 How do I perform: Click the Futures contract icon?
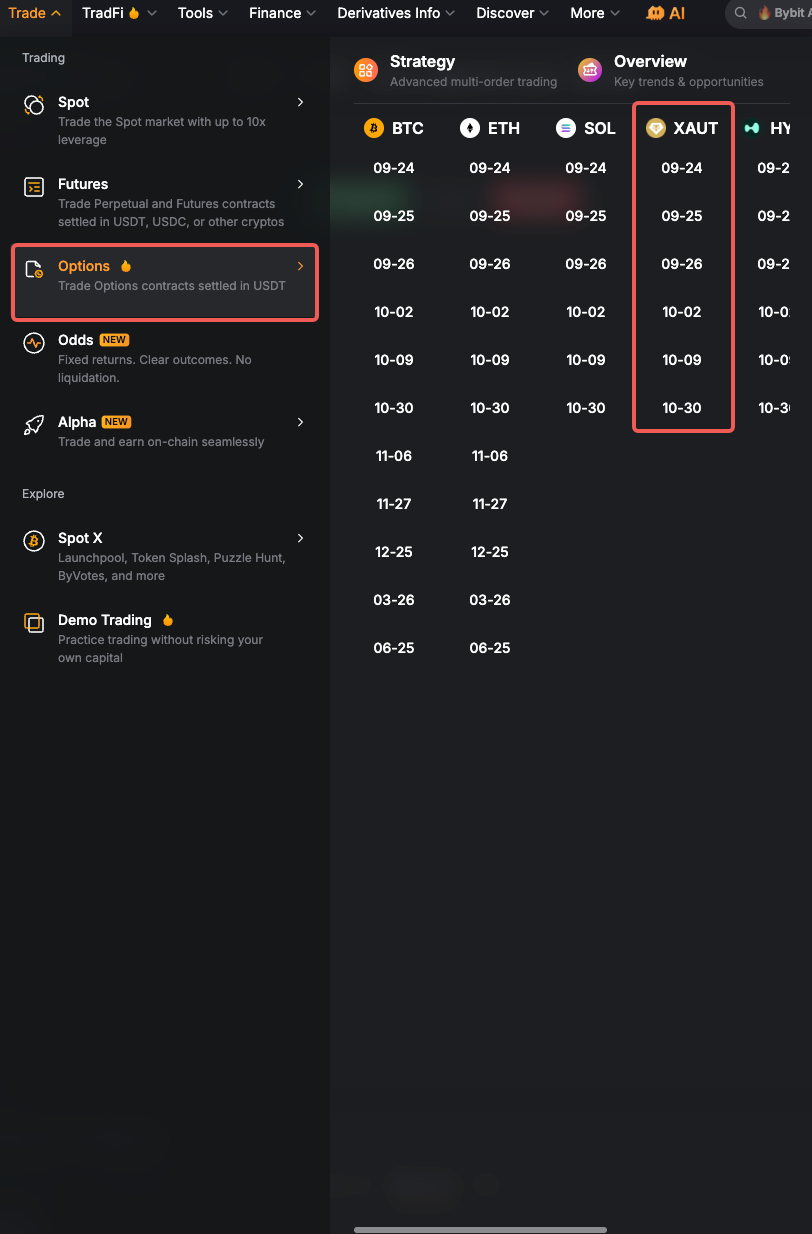coord(34,187)
